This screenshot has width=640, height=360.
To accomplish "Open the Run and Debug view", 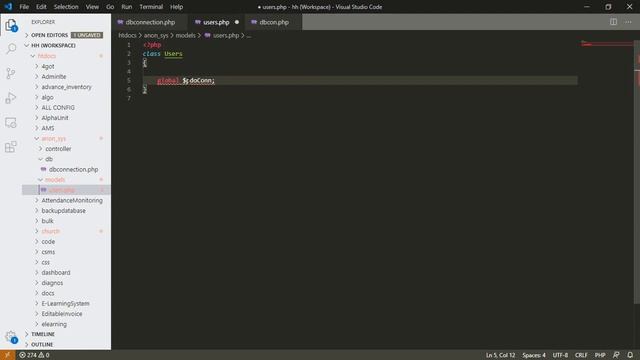I will coord(11,98).
